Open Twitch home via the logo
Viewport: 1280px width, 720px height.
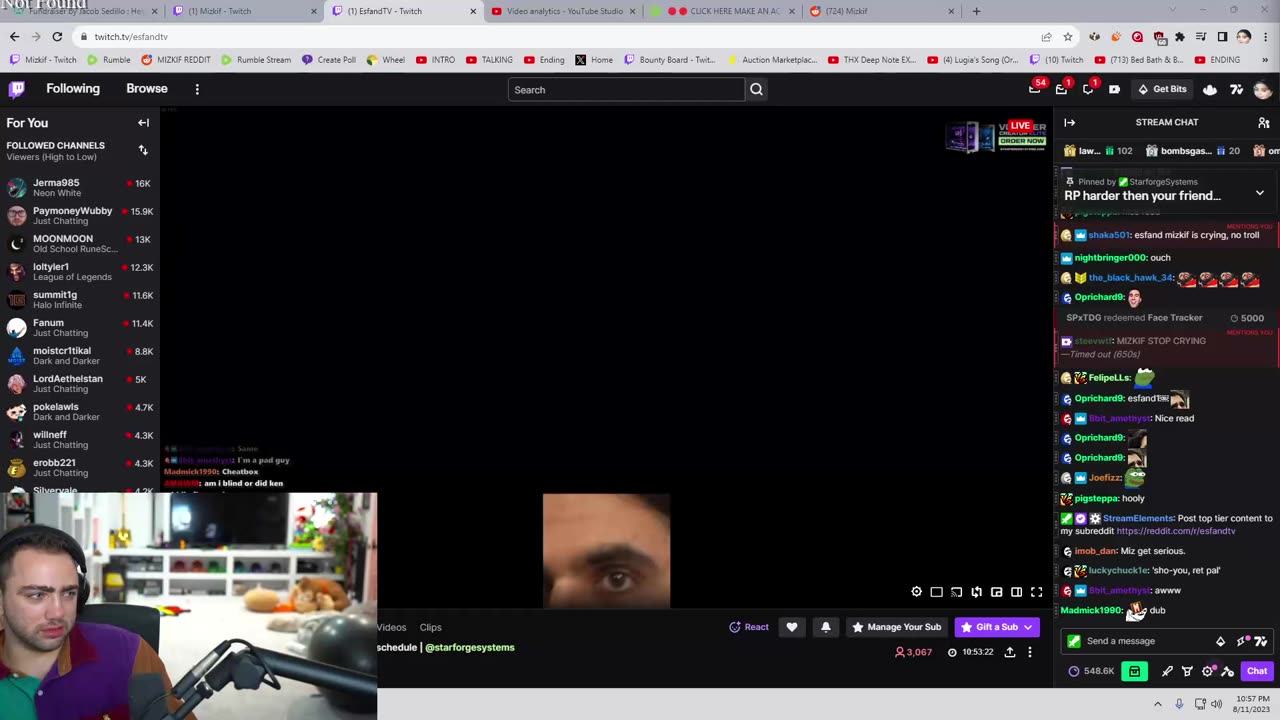click(x=17, y=89)
